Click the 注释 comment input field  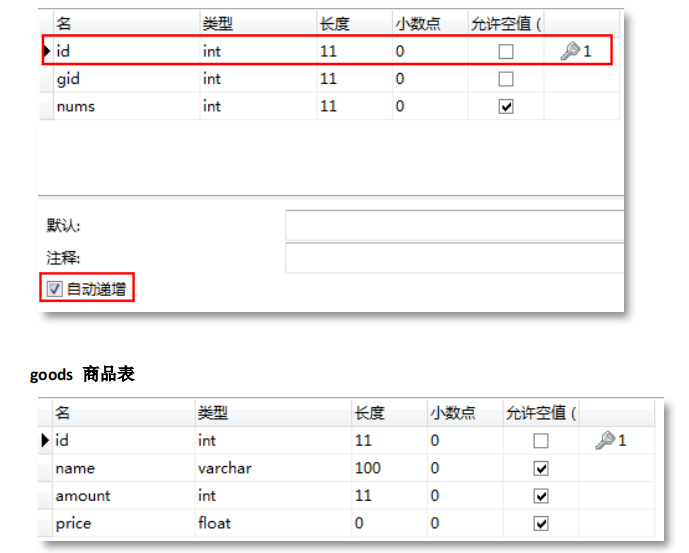454,258
